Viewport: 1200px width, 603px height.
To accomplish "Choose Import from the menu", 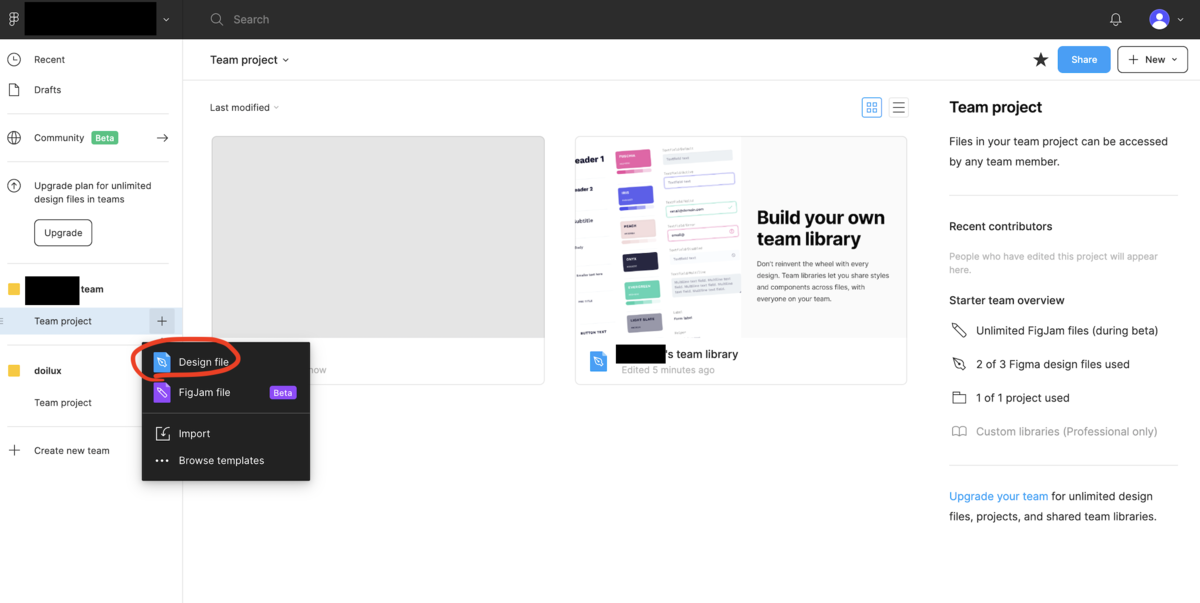I will click(226, 434).
